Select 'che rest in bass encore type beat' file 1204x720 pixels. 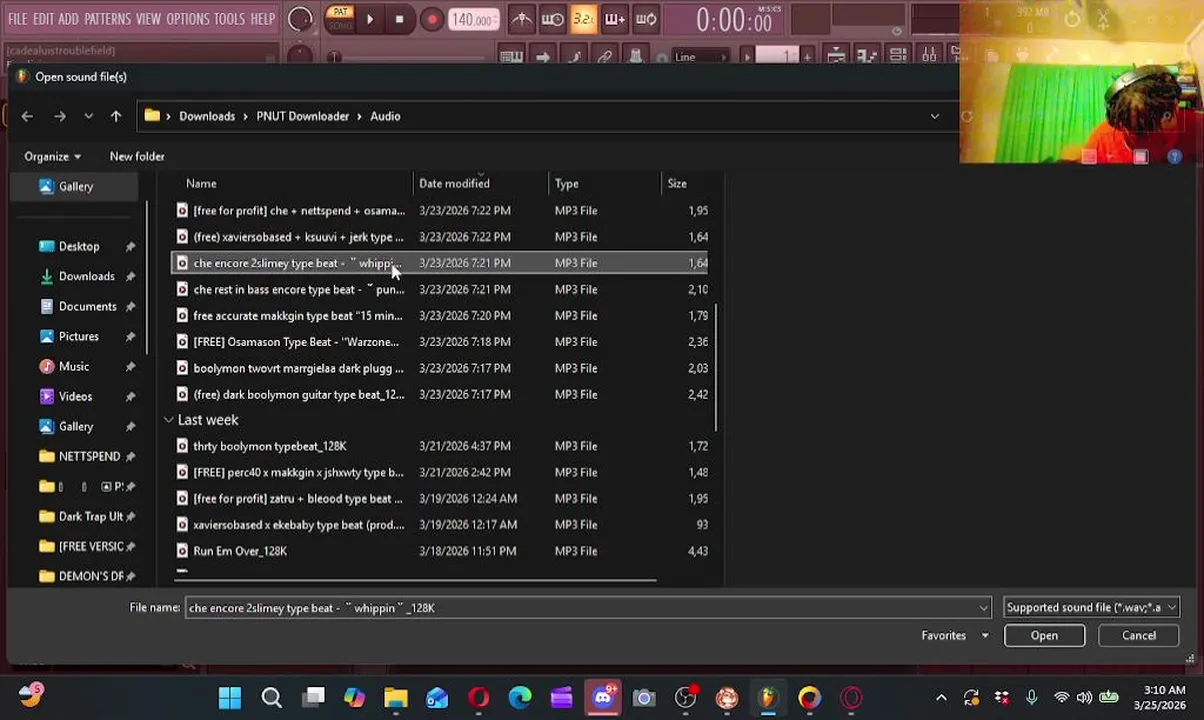pyautogui.click(x=440, y=289)
